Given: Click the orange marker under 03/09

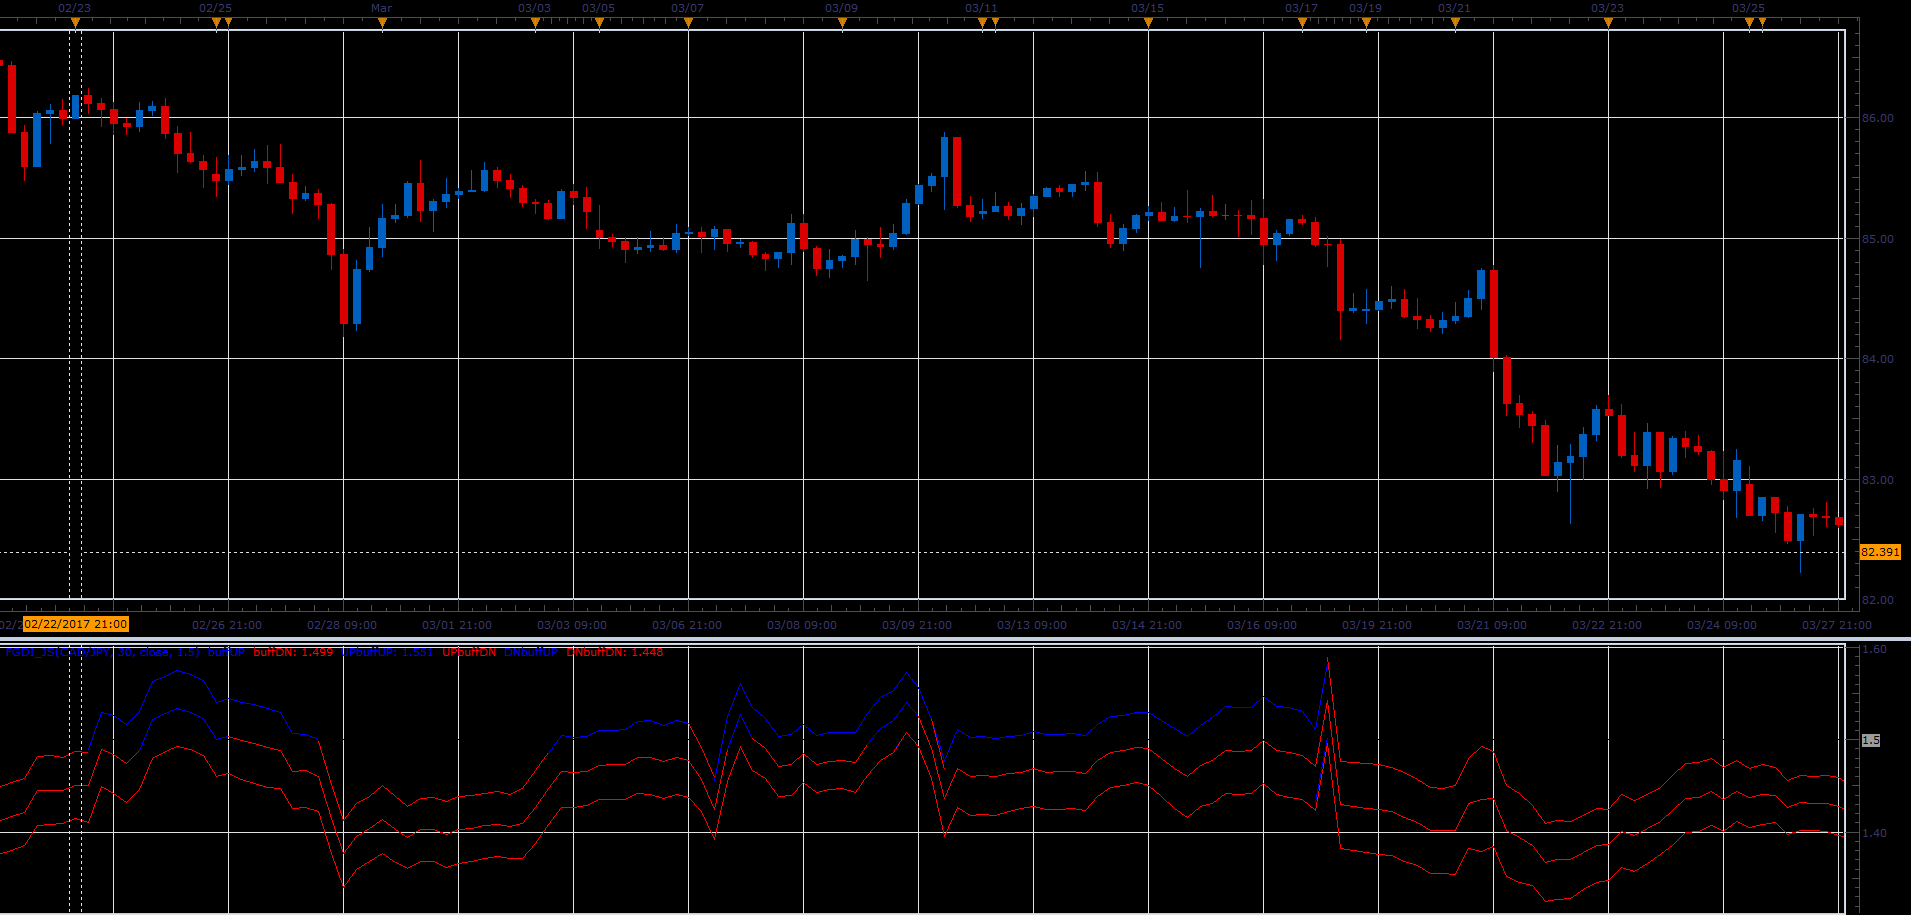Looking at the screenshot, I should 842,23.
